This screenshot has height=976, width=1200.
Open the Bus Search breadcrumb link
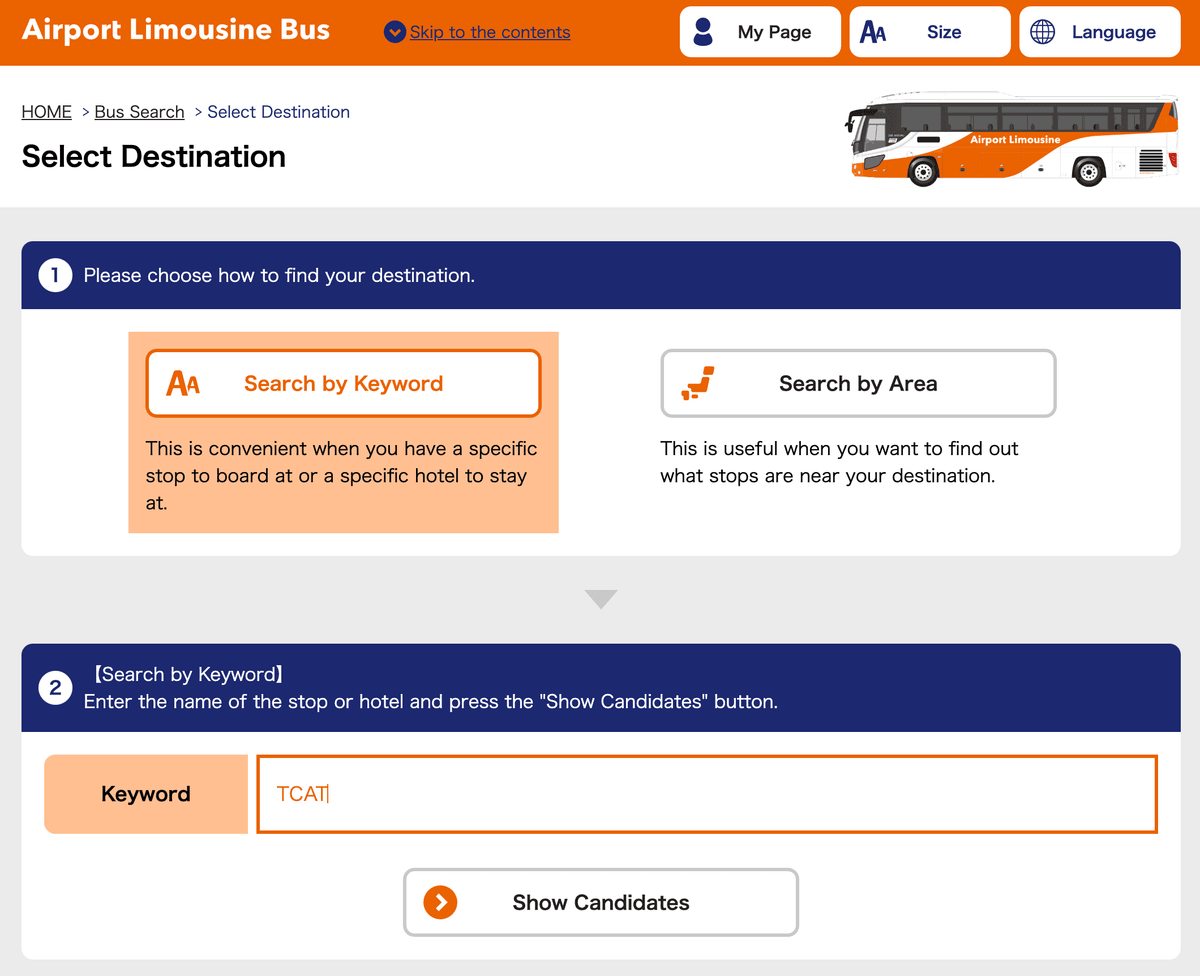(139, 112)
